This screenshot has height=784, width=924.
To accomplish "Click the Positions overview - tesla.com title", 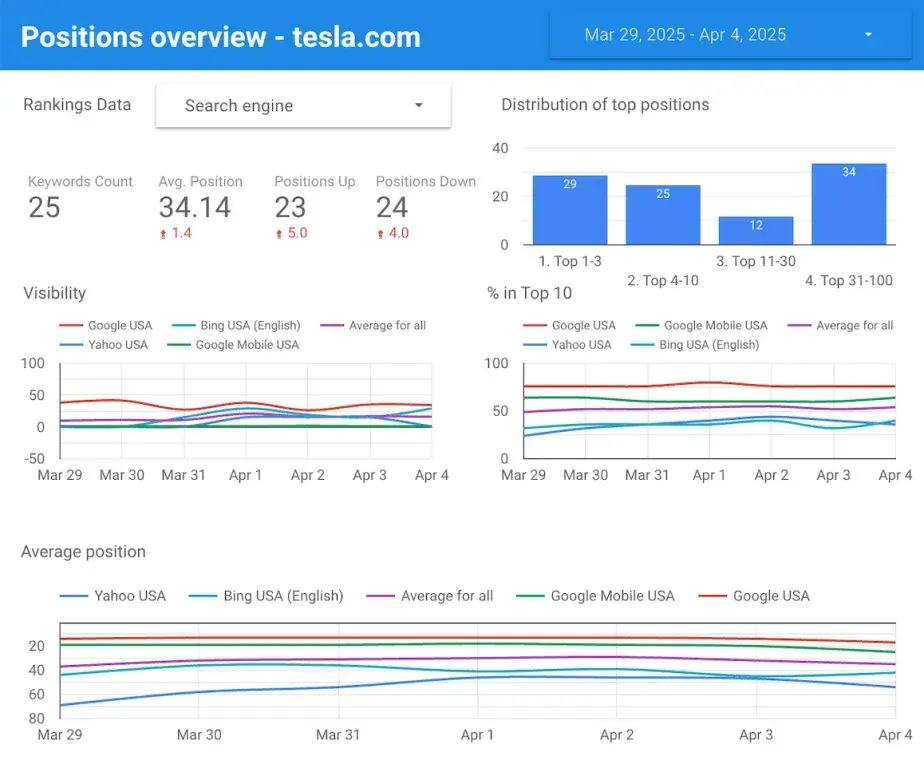I will click(x=220, y=37).
